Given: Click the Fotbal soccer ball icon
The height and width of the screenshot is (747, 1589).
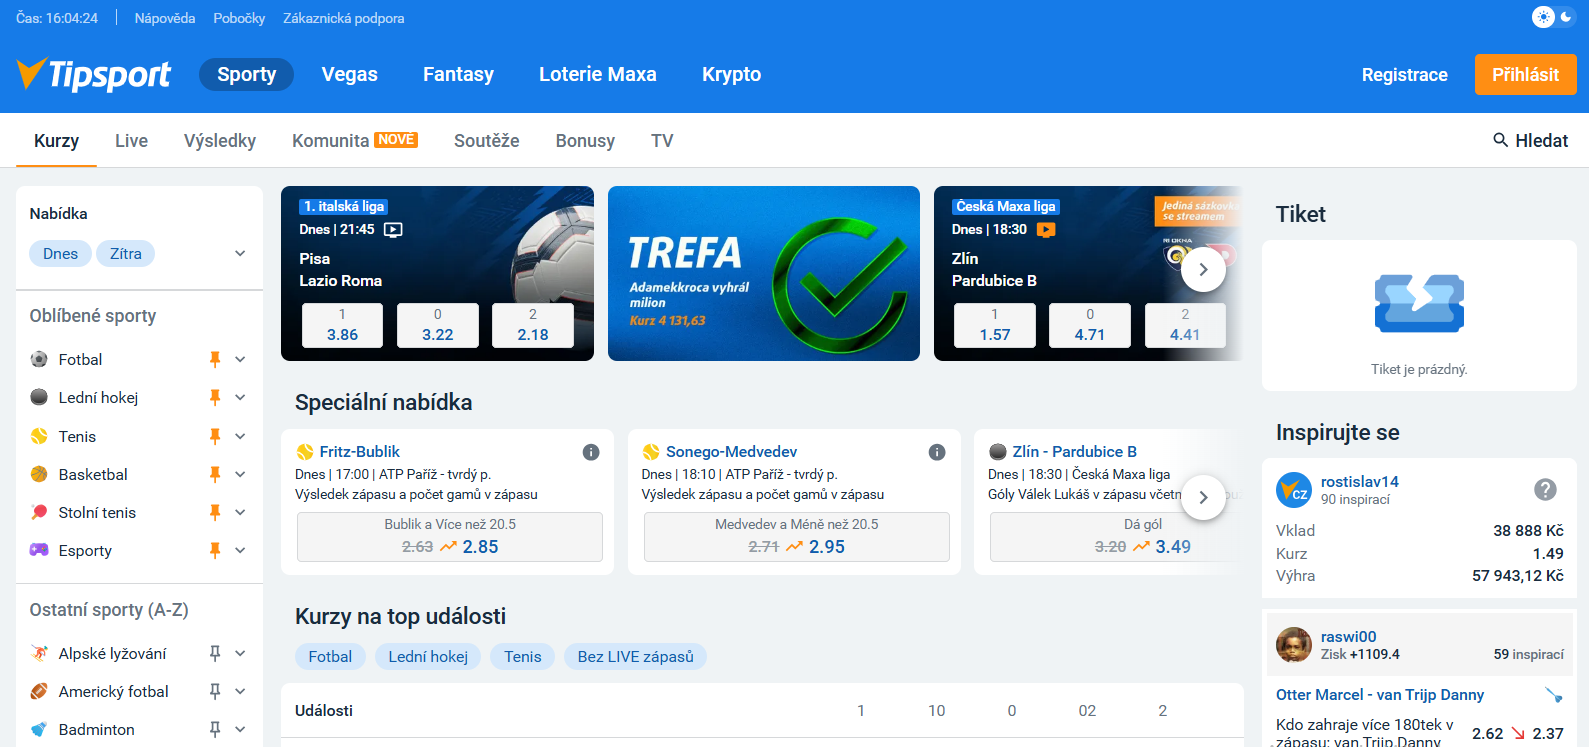Looking at the screenshot, I should [x=39, y=359].
